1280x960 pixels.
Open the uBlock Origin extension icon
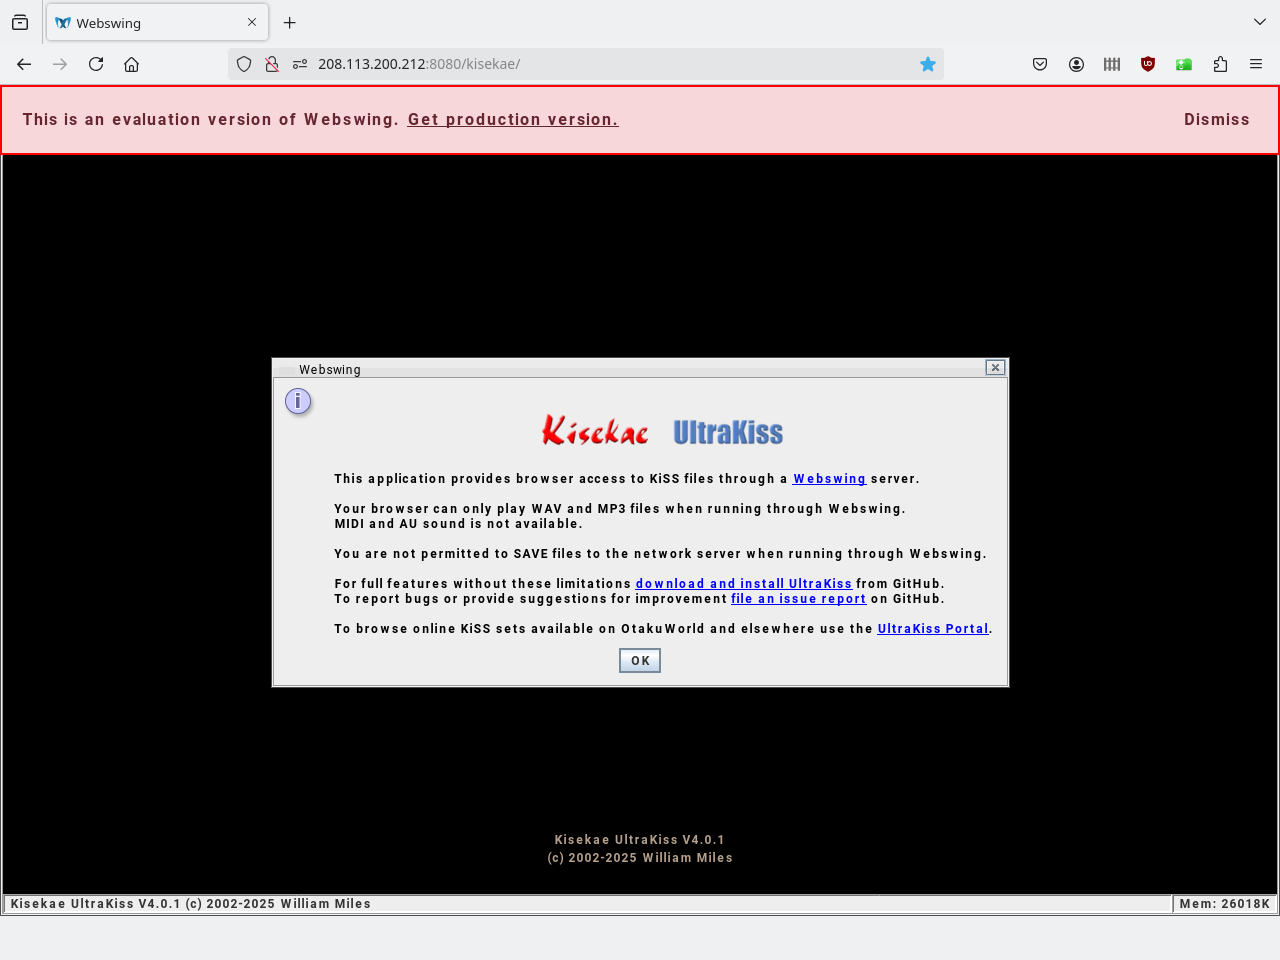click(1148, 64)
